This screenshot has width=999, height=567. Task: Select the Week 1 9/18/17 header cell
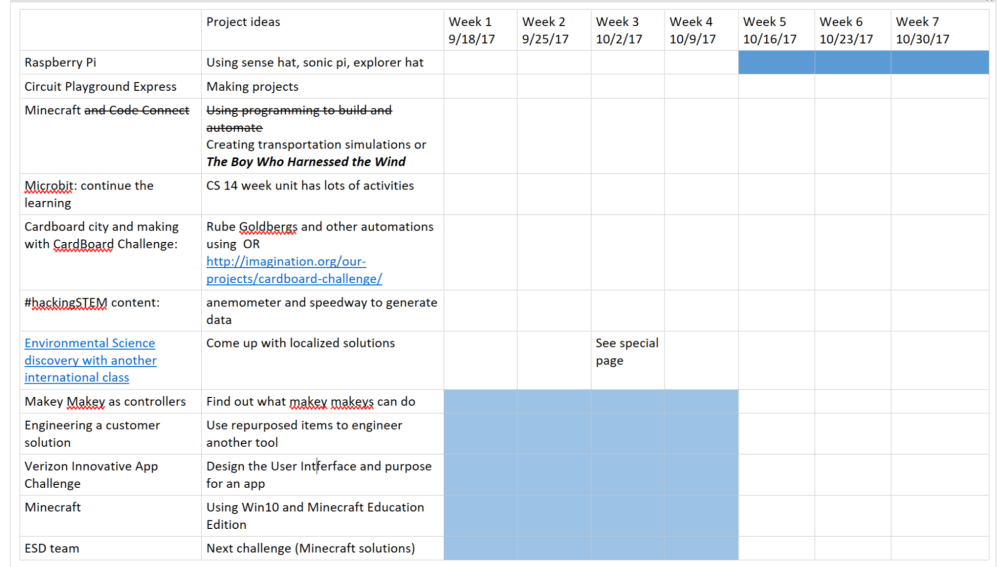pyautogui.click(x=479, y=30)
